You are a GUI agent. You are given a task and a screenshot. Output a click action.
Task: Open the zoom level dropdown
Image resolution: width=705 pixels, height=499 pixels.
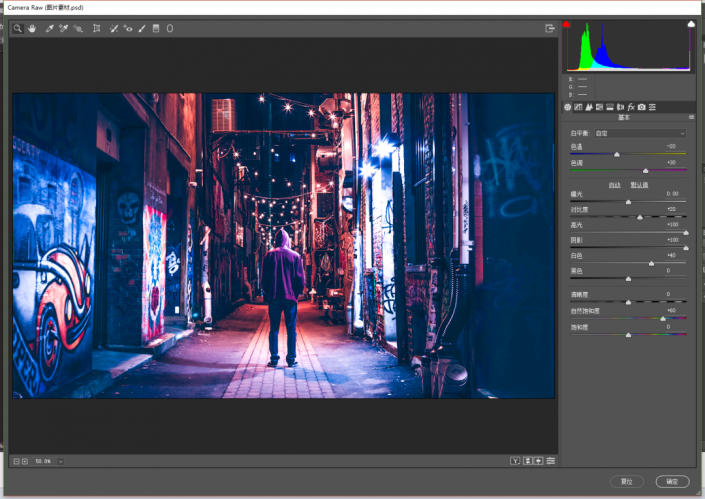point(60,461)
